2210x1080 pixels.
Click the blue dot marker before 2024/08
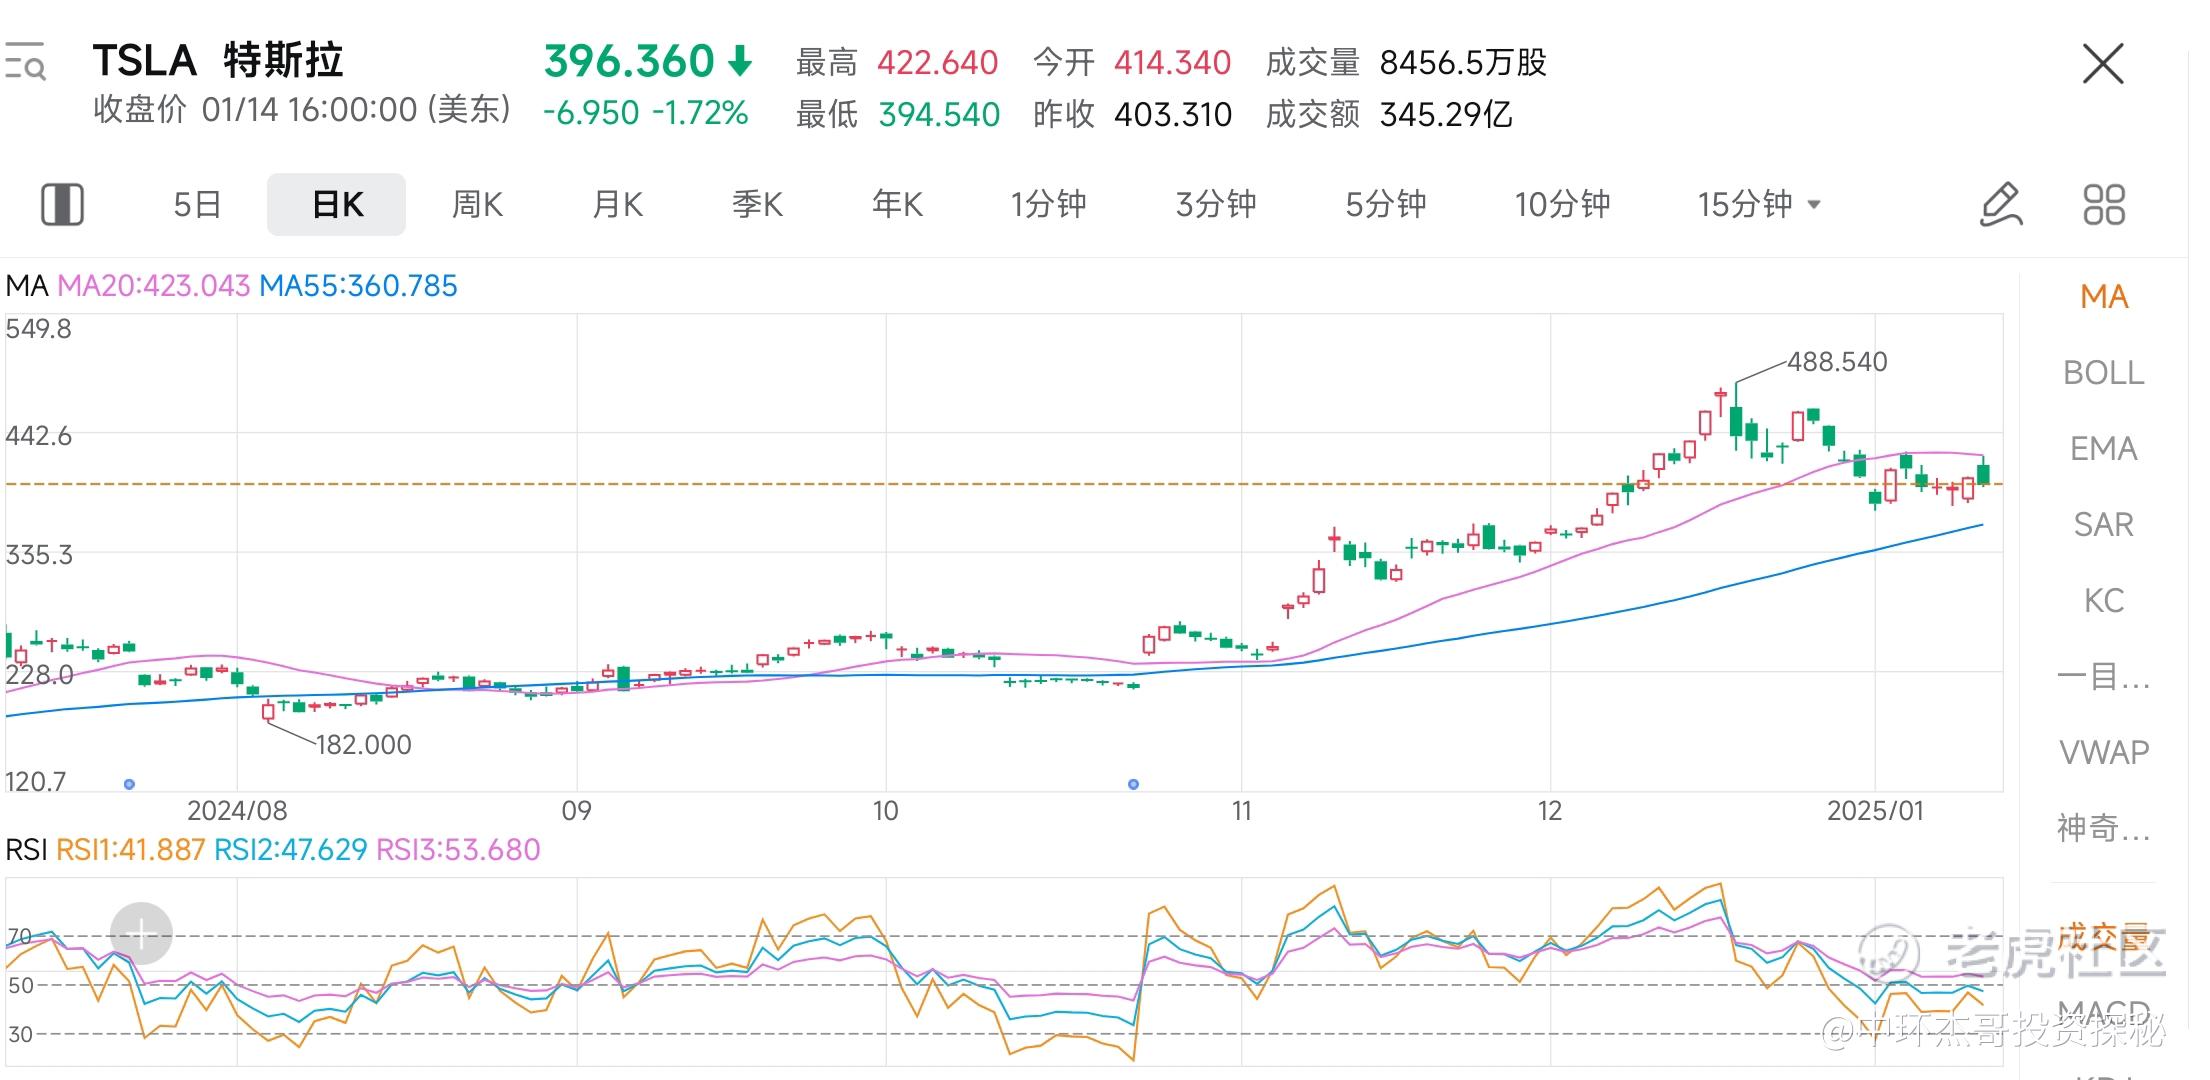point(129,784)
